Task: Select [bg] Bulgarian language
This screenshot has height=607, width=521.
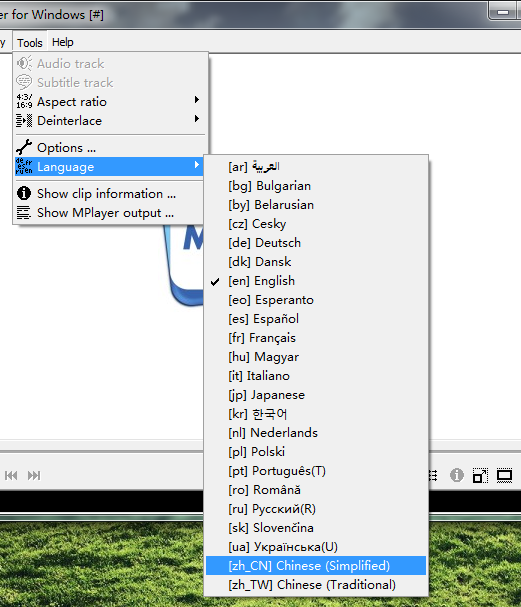Action: 316,186
